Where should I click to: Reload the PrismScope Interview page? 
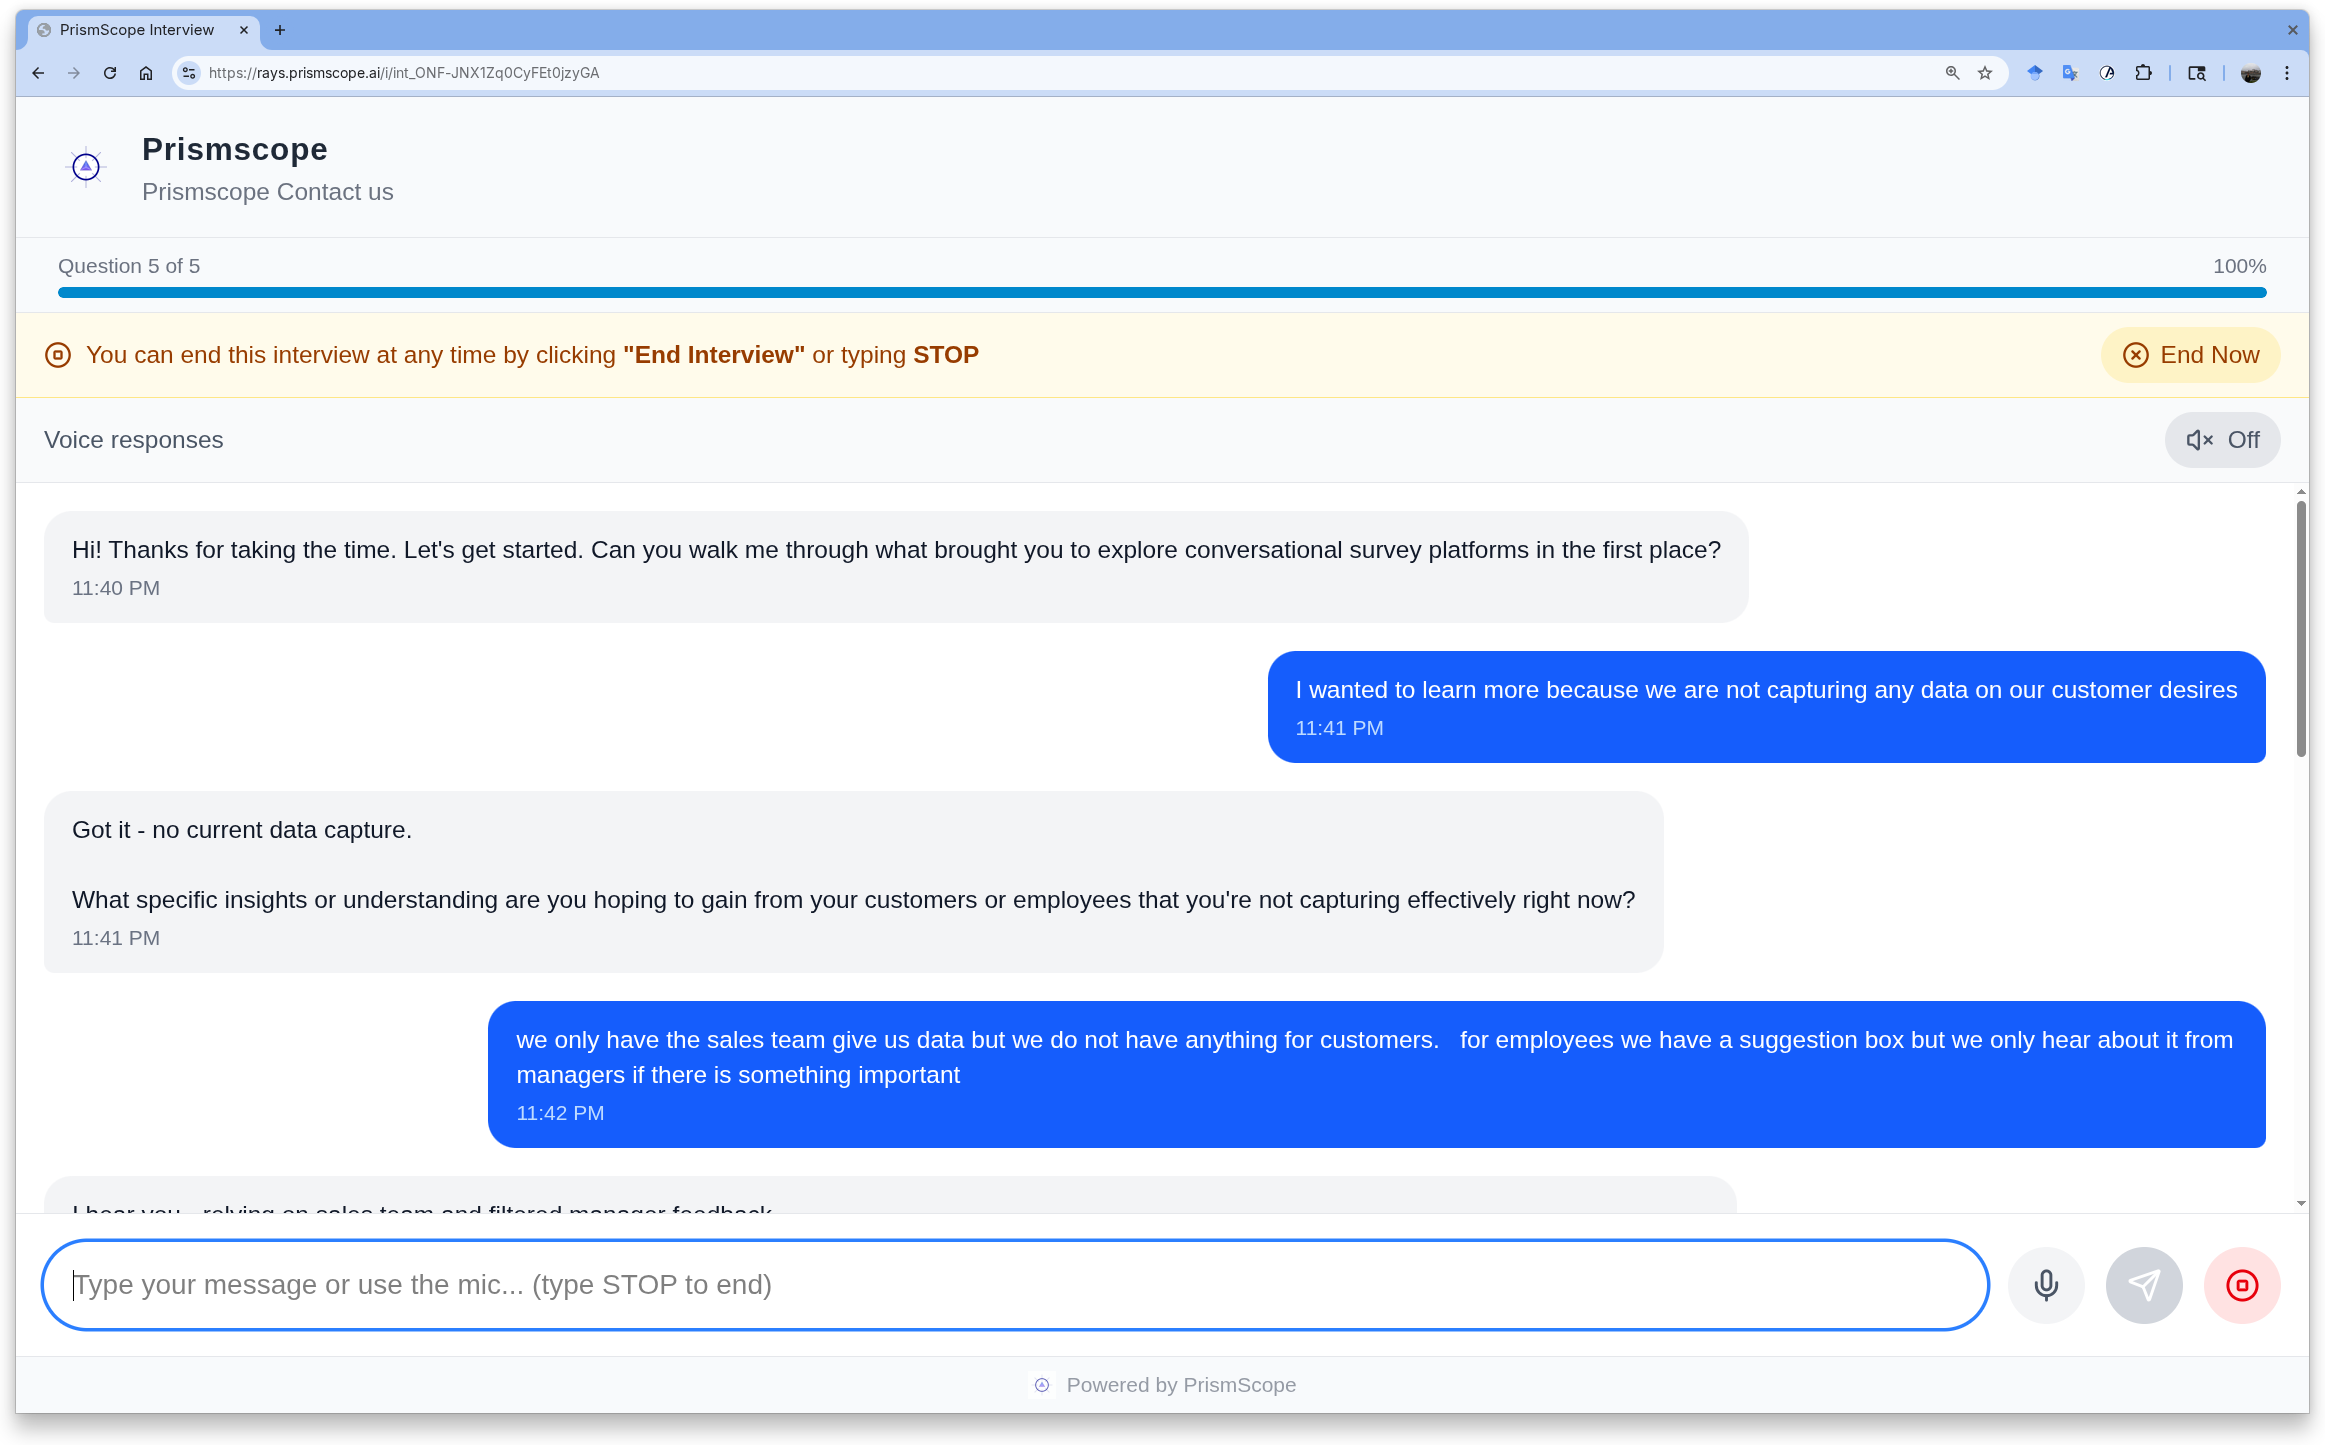(x=110, y=73)
